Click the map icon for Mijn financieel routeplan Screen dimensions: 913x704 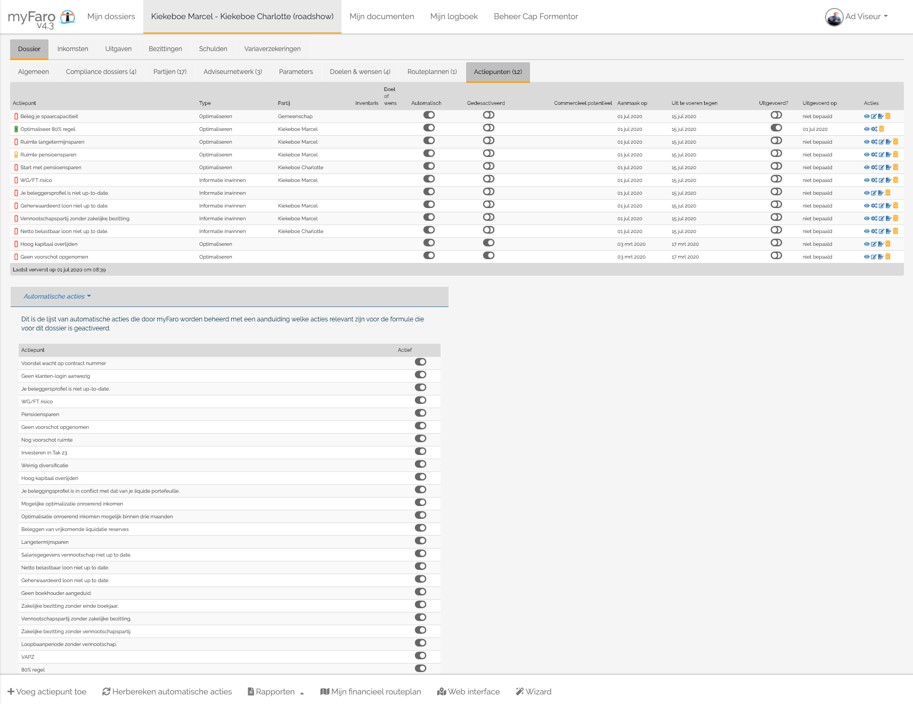pos(324,692)
